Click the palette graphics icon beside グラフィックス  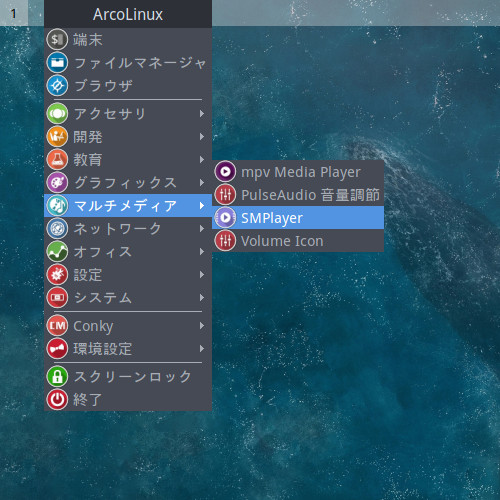pos(57,183)
